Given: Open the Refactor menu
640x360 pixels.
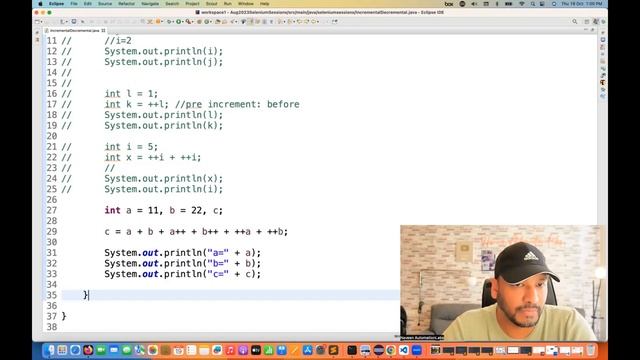Looking at the screenshot, I should click(x=127, y=4).
